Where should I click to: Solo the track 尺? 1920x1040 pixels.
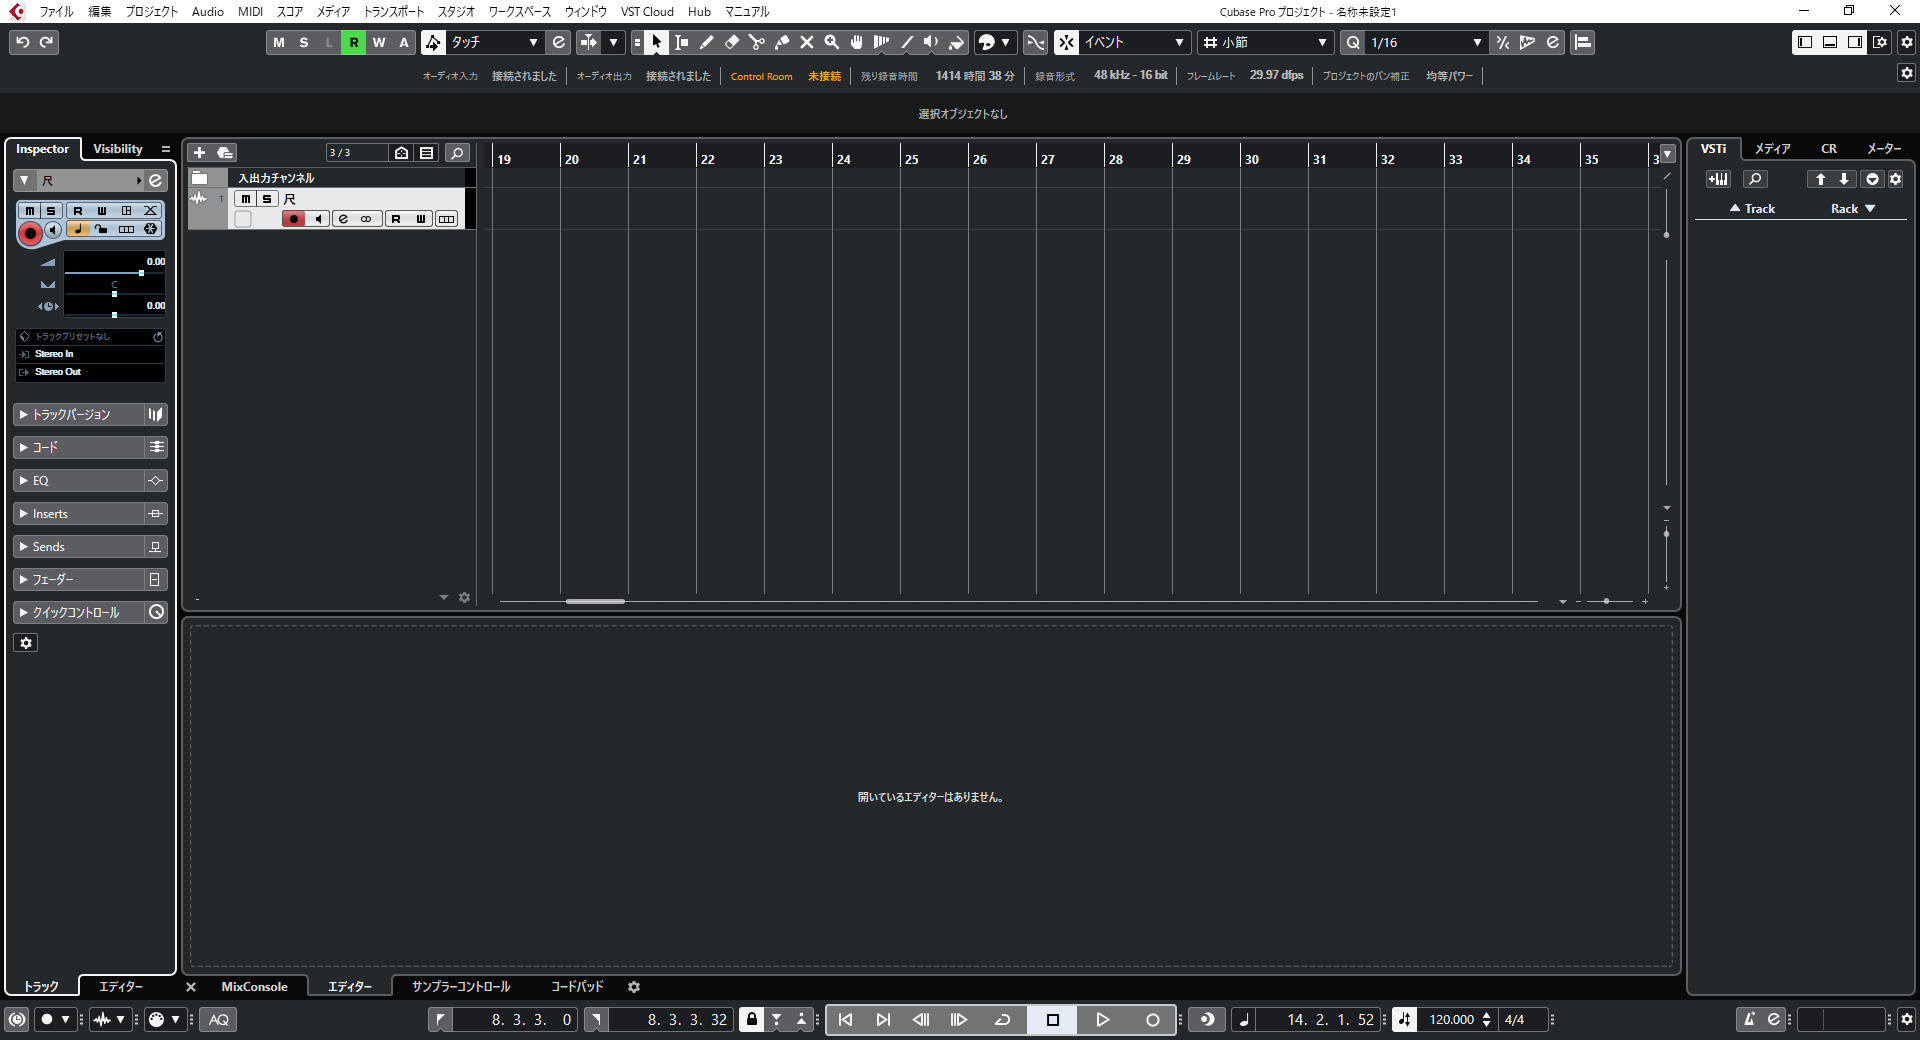point(266,199)
